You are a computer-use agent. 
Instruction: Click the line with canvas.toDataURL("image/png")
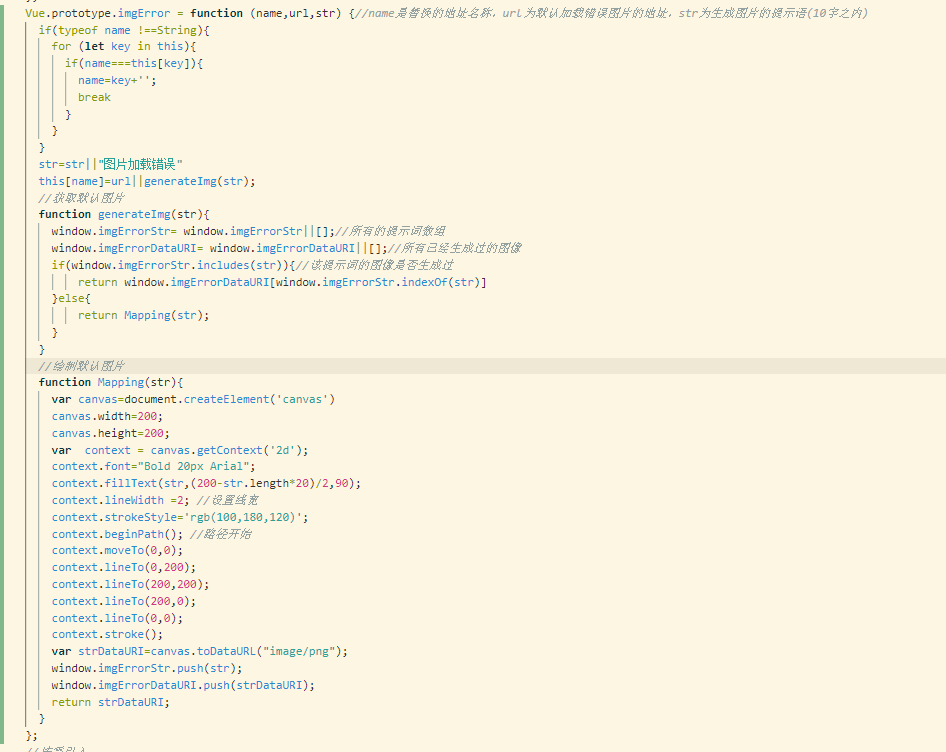tap(200, 651)
